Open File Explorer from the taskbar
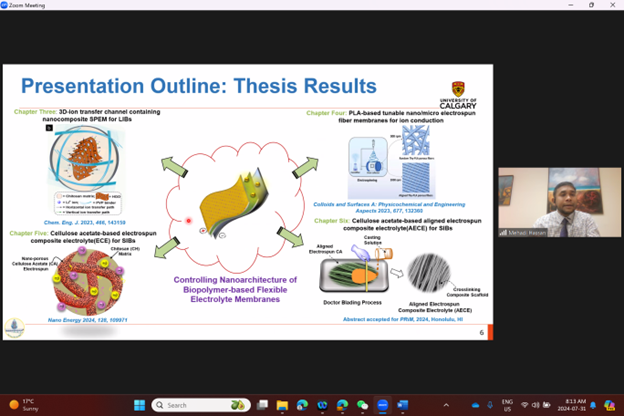This screenshot has width=624, height=416. point(283,405)
